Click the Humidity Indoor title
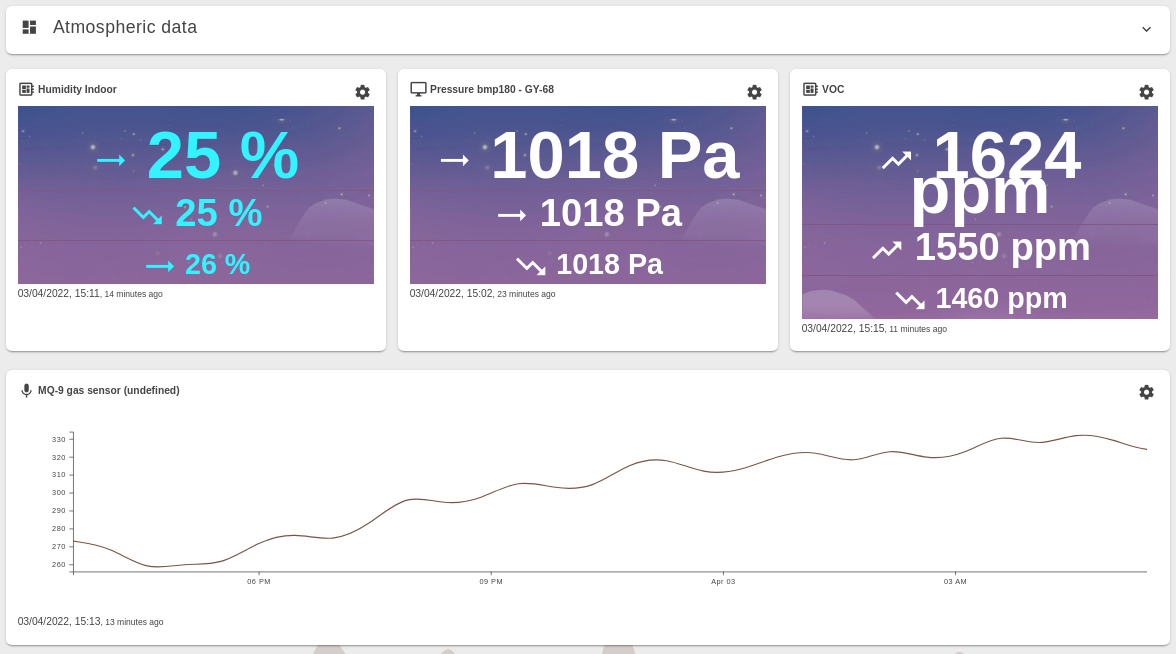The height and width of the screenshot is (654, 1176). tap(77, 89)
